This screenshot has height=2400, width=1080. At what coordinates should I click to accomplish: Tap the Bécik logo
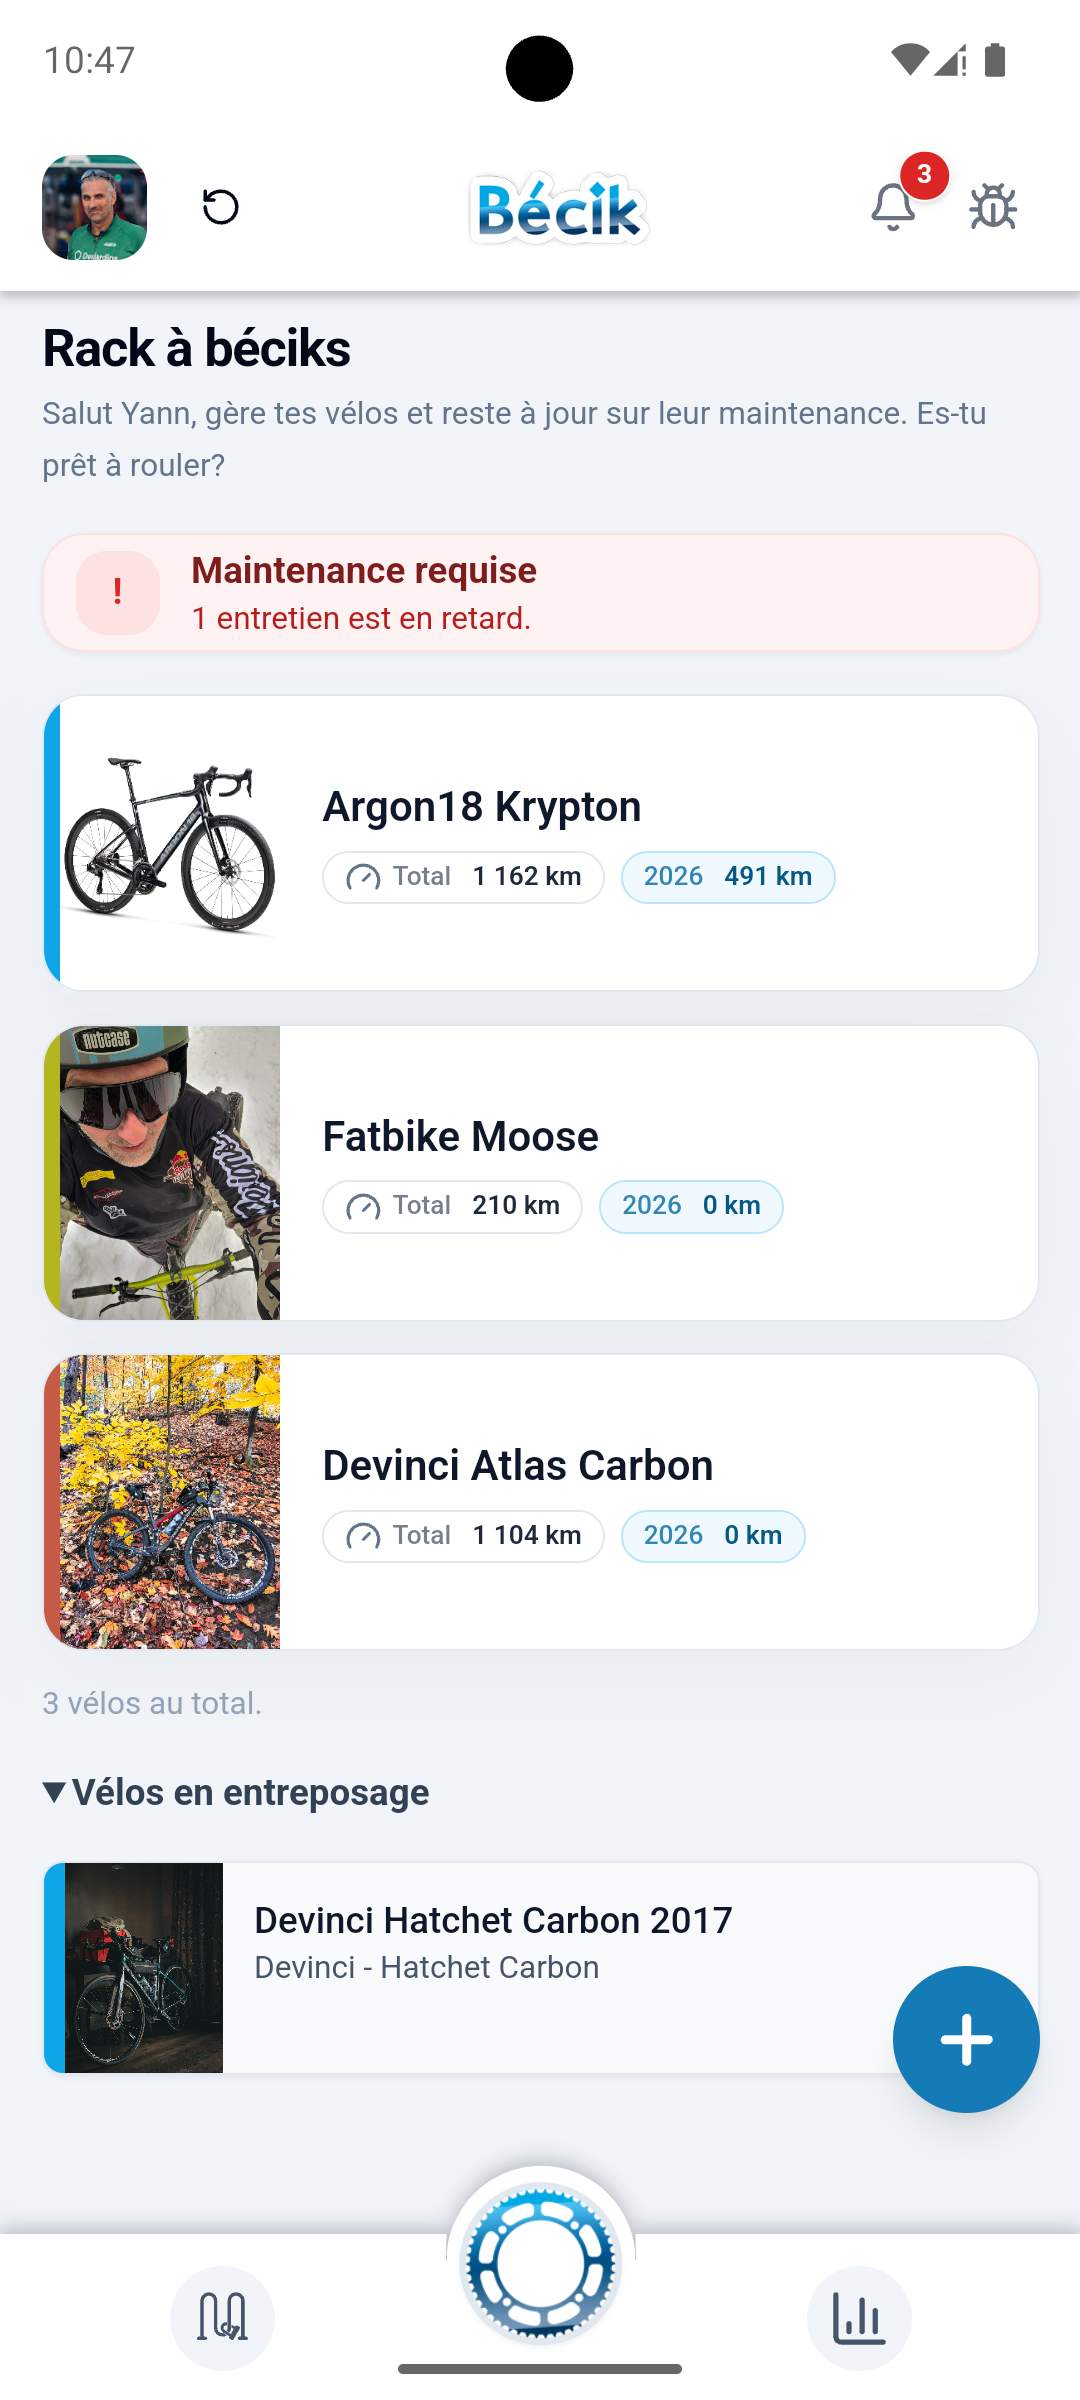click(x=558, y=208)
